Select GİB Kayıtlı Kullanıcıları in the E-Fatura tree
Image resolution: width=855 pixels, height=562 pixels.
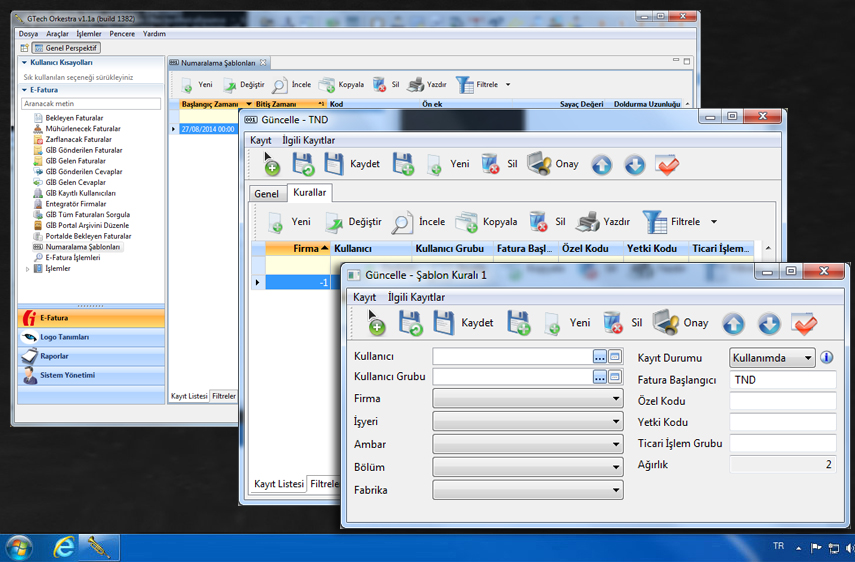tap(80, 193)
